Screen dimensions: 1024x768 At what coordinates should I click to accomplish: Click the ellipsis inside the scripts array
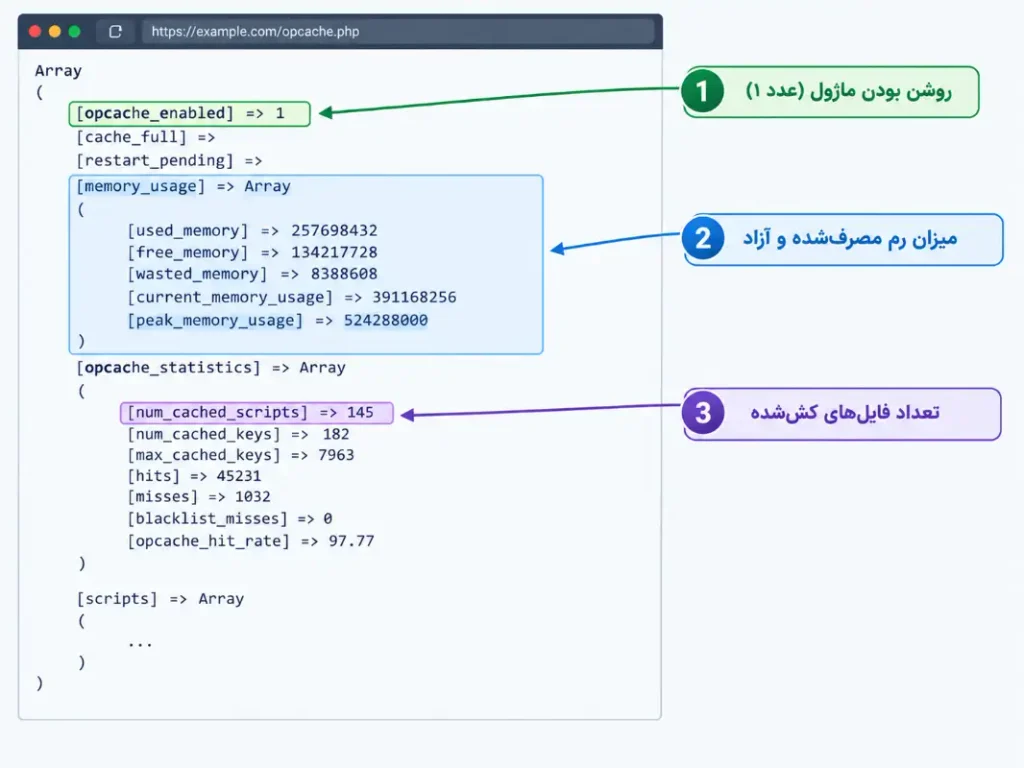click(x=140, y=644)
